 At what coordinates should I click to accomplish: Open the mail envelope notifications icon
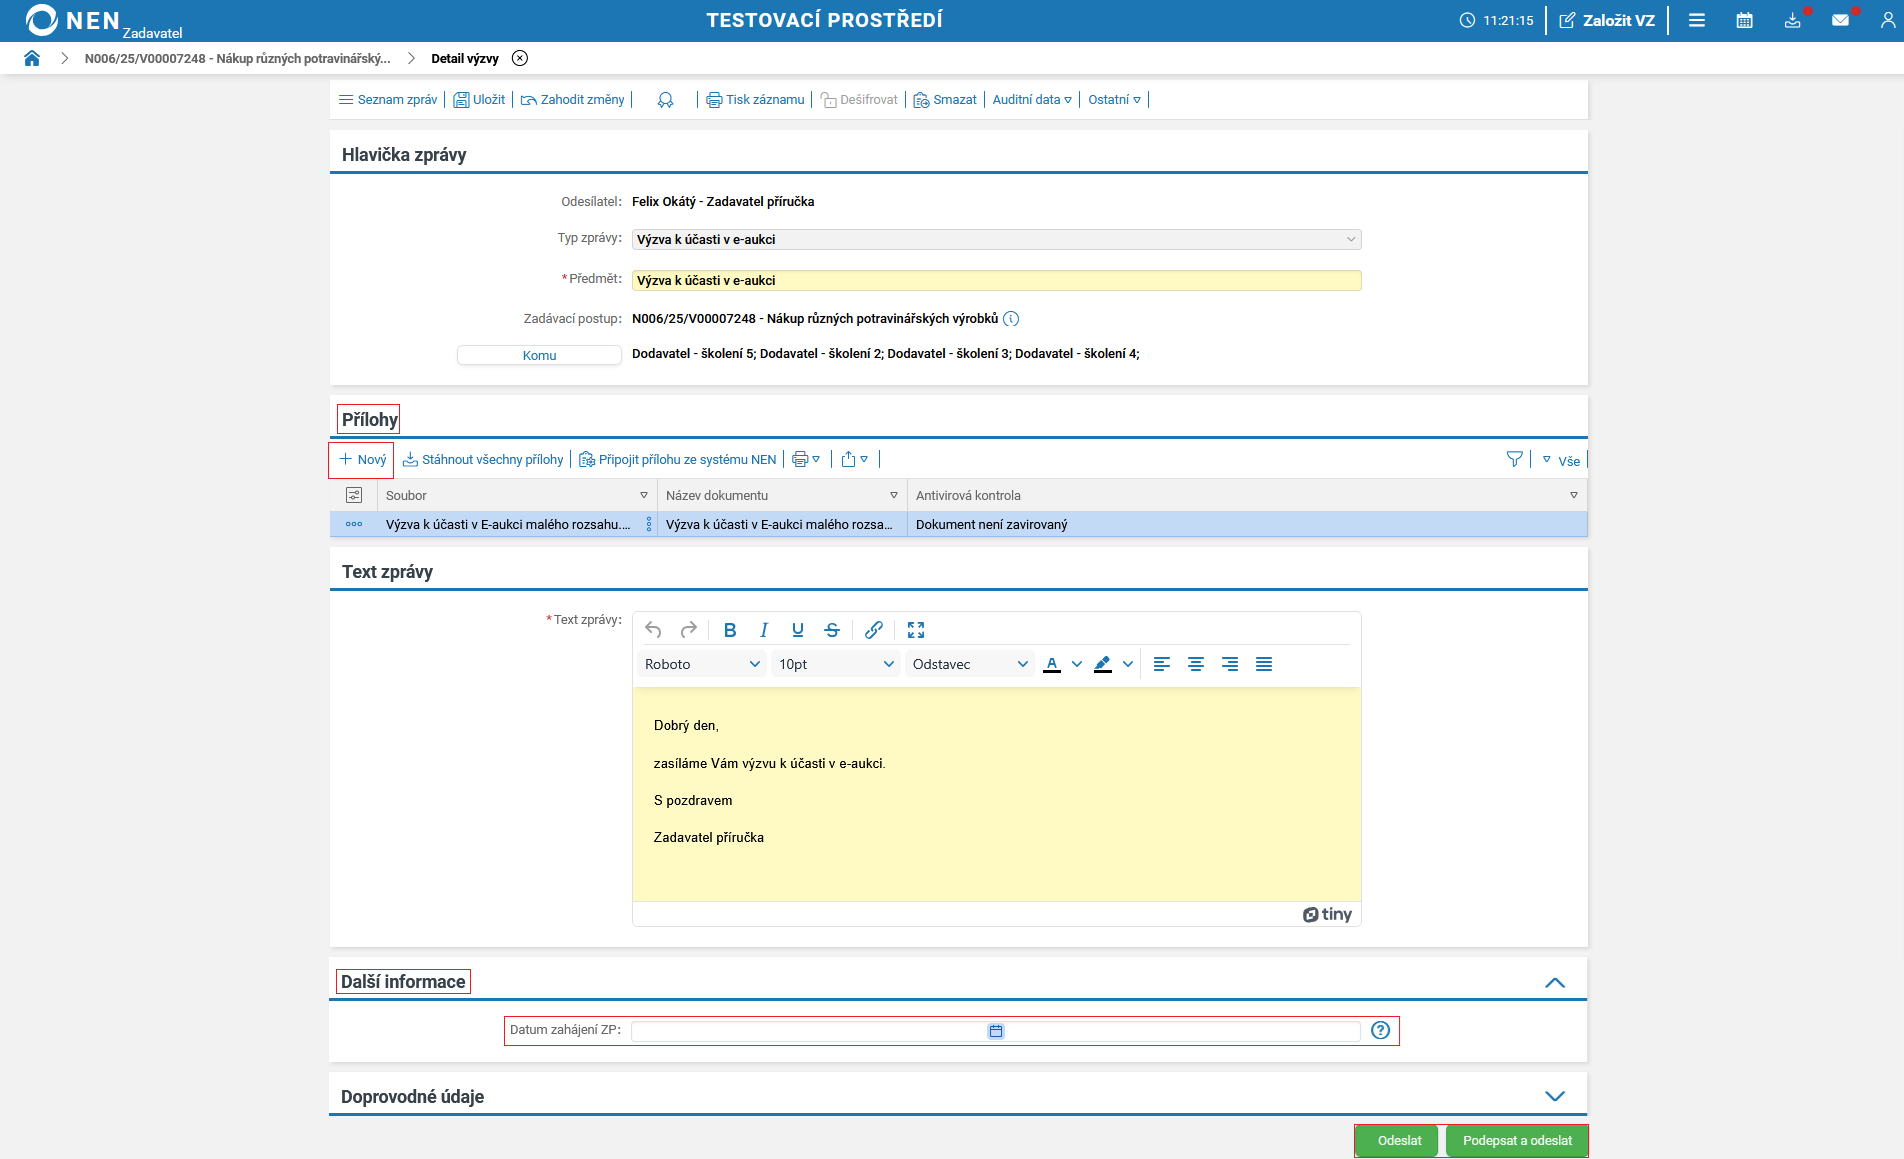pyautogui.click(x=1840, y=20)
